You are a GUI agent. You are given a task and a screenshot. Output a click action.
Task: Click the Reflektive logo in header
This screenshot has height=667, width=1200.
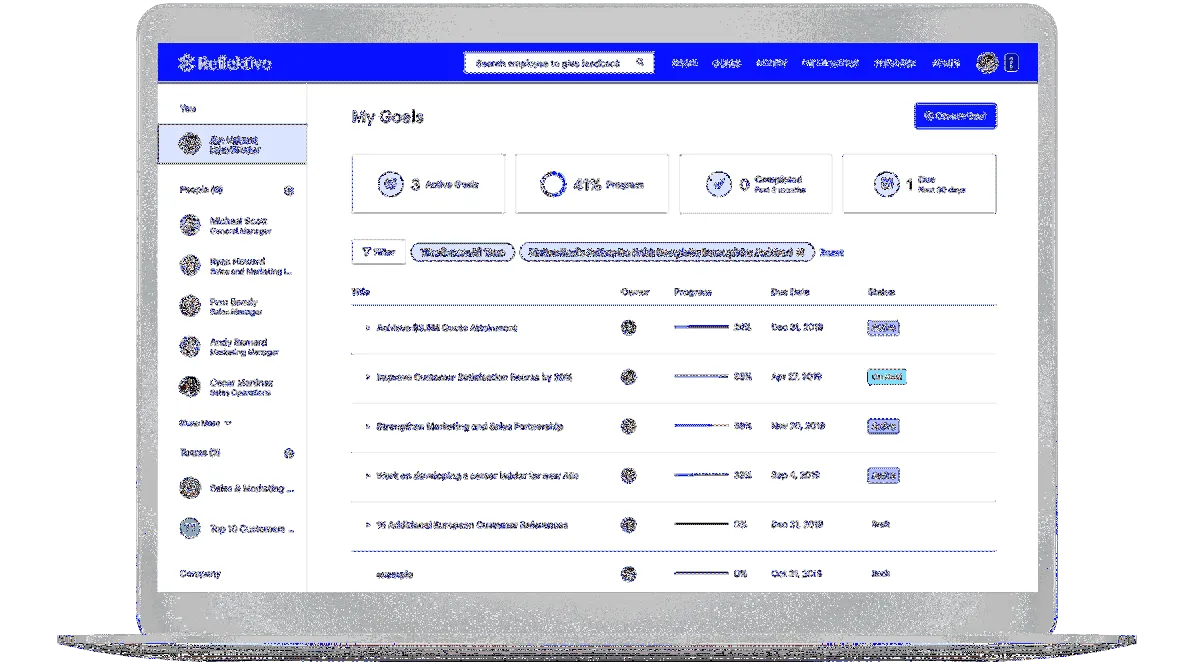tap(224, 63)
